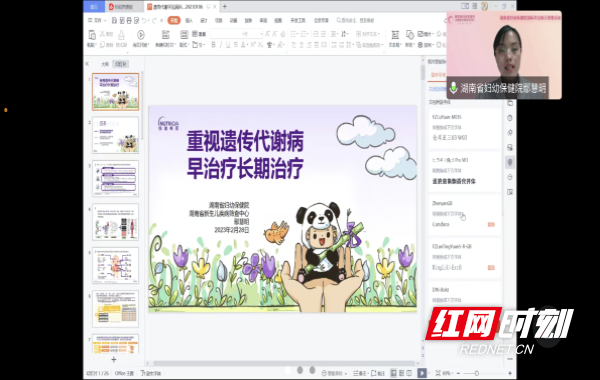Image resolution: width=600 pixels, height=380 pixels.
Task: Click the Reset slide icon
Action: 195,34
